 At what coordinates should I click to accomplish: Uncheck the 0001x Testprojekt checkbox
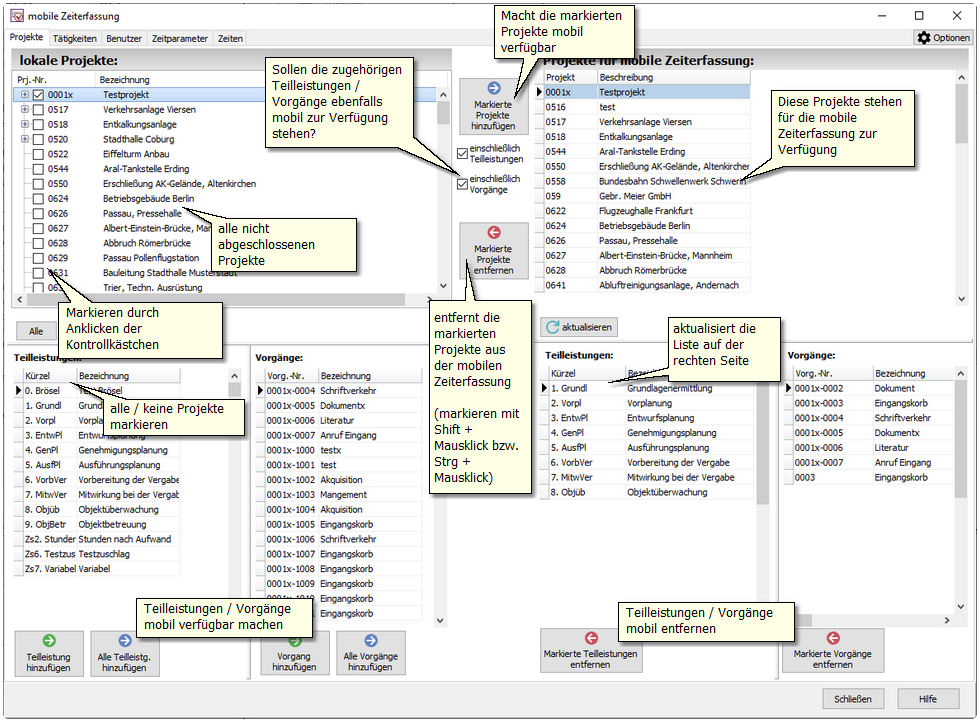(x=38, y=95)
